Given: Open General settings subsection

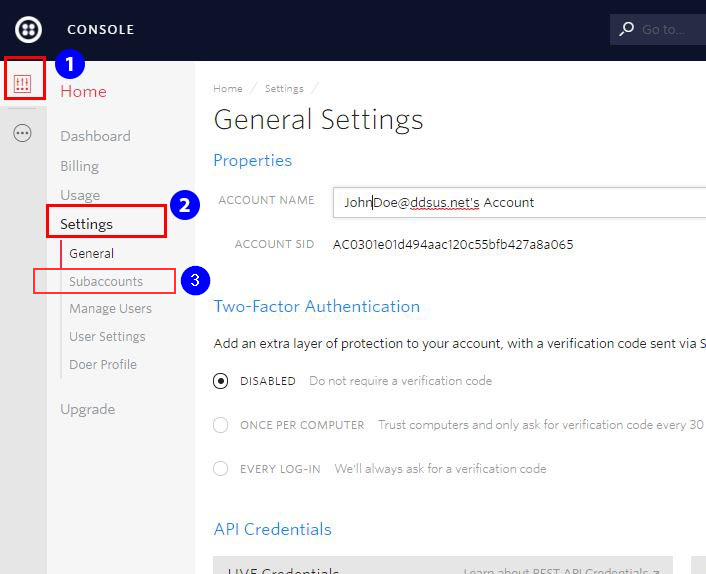Looking at the screenshot, I should pos(91,253).
